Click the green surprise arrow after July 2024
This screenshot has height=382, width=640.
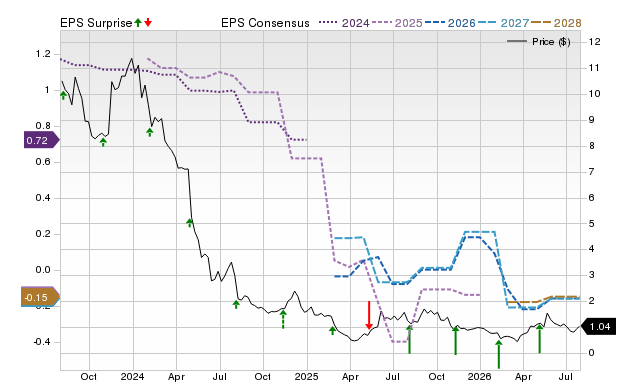(236, 304)
